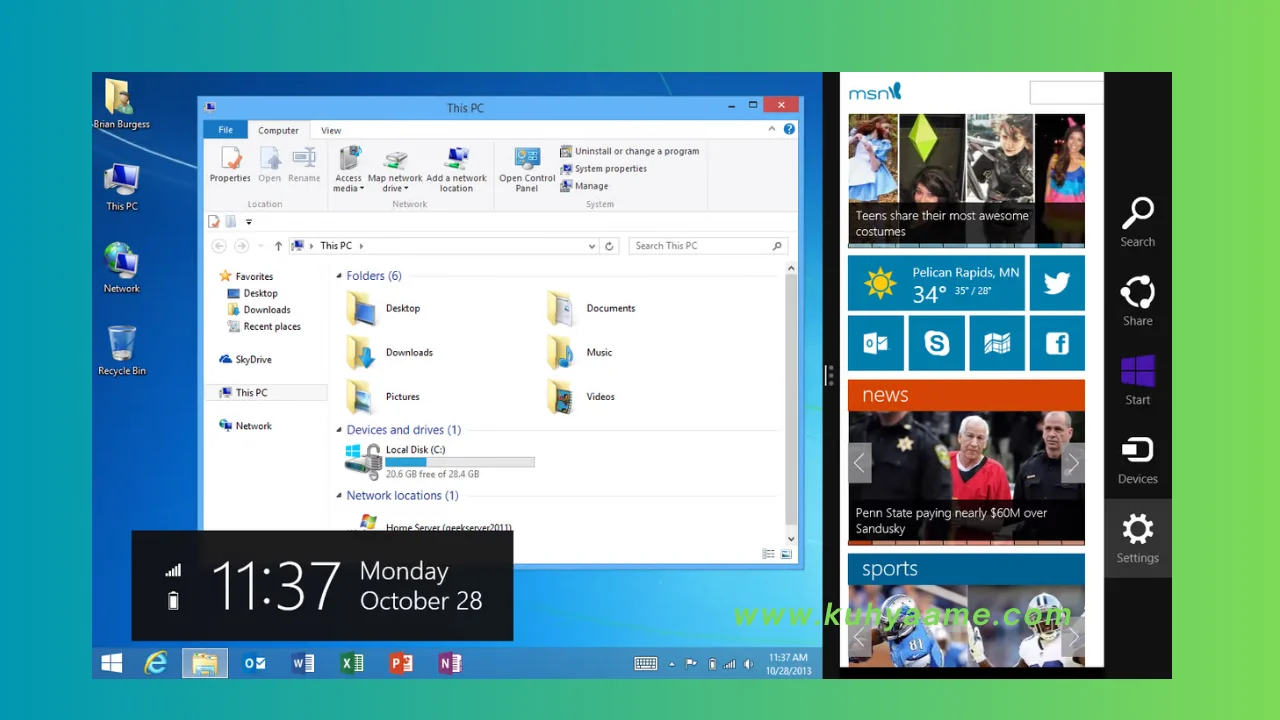Switch to the Computer tab

click(x=278, y=130)
